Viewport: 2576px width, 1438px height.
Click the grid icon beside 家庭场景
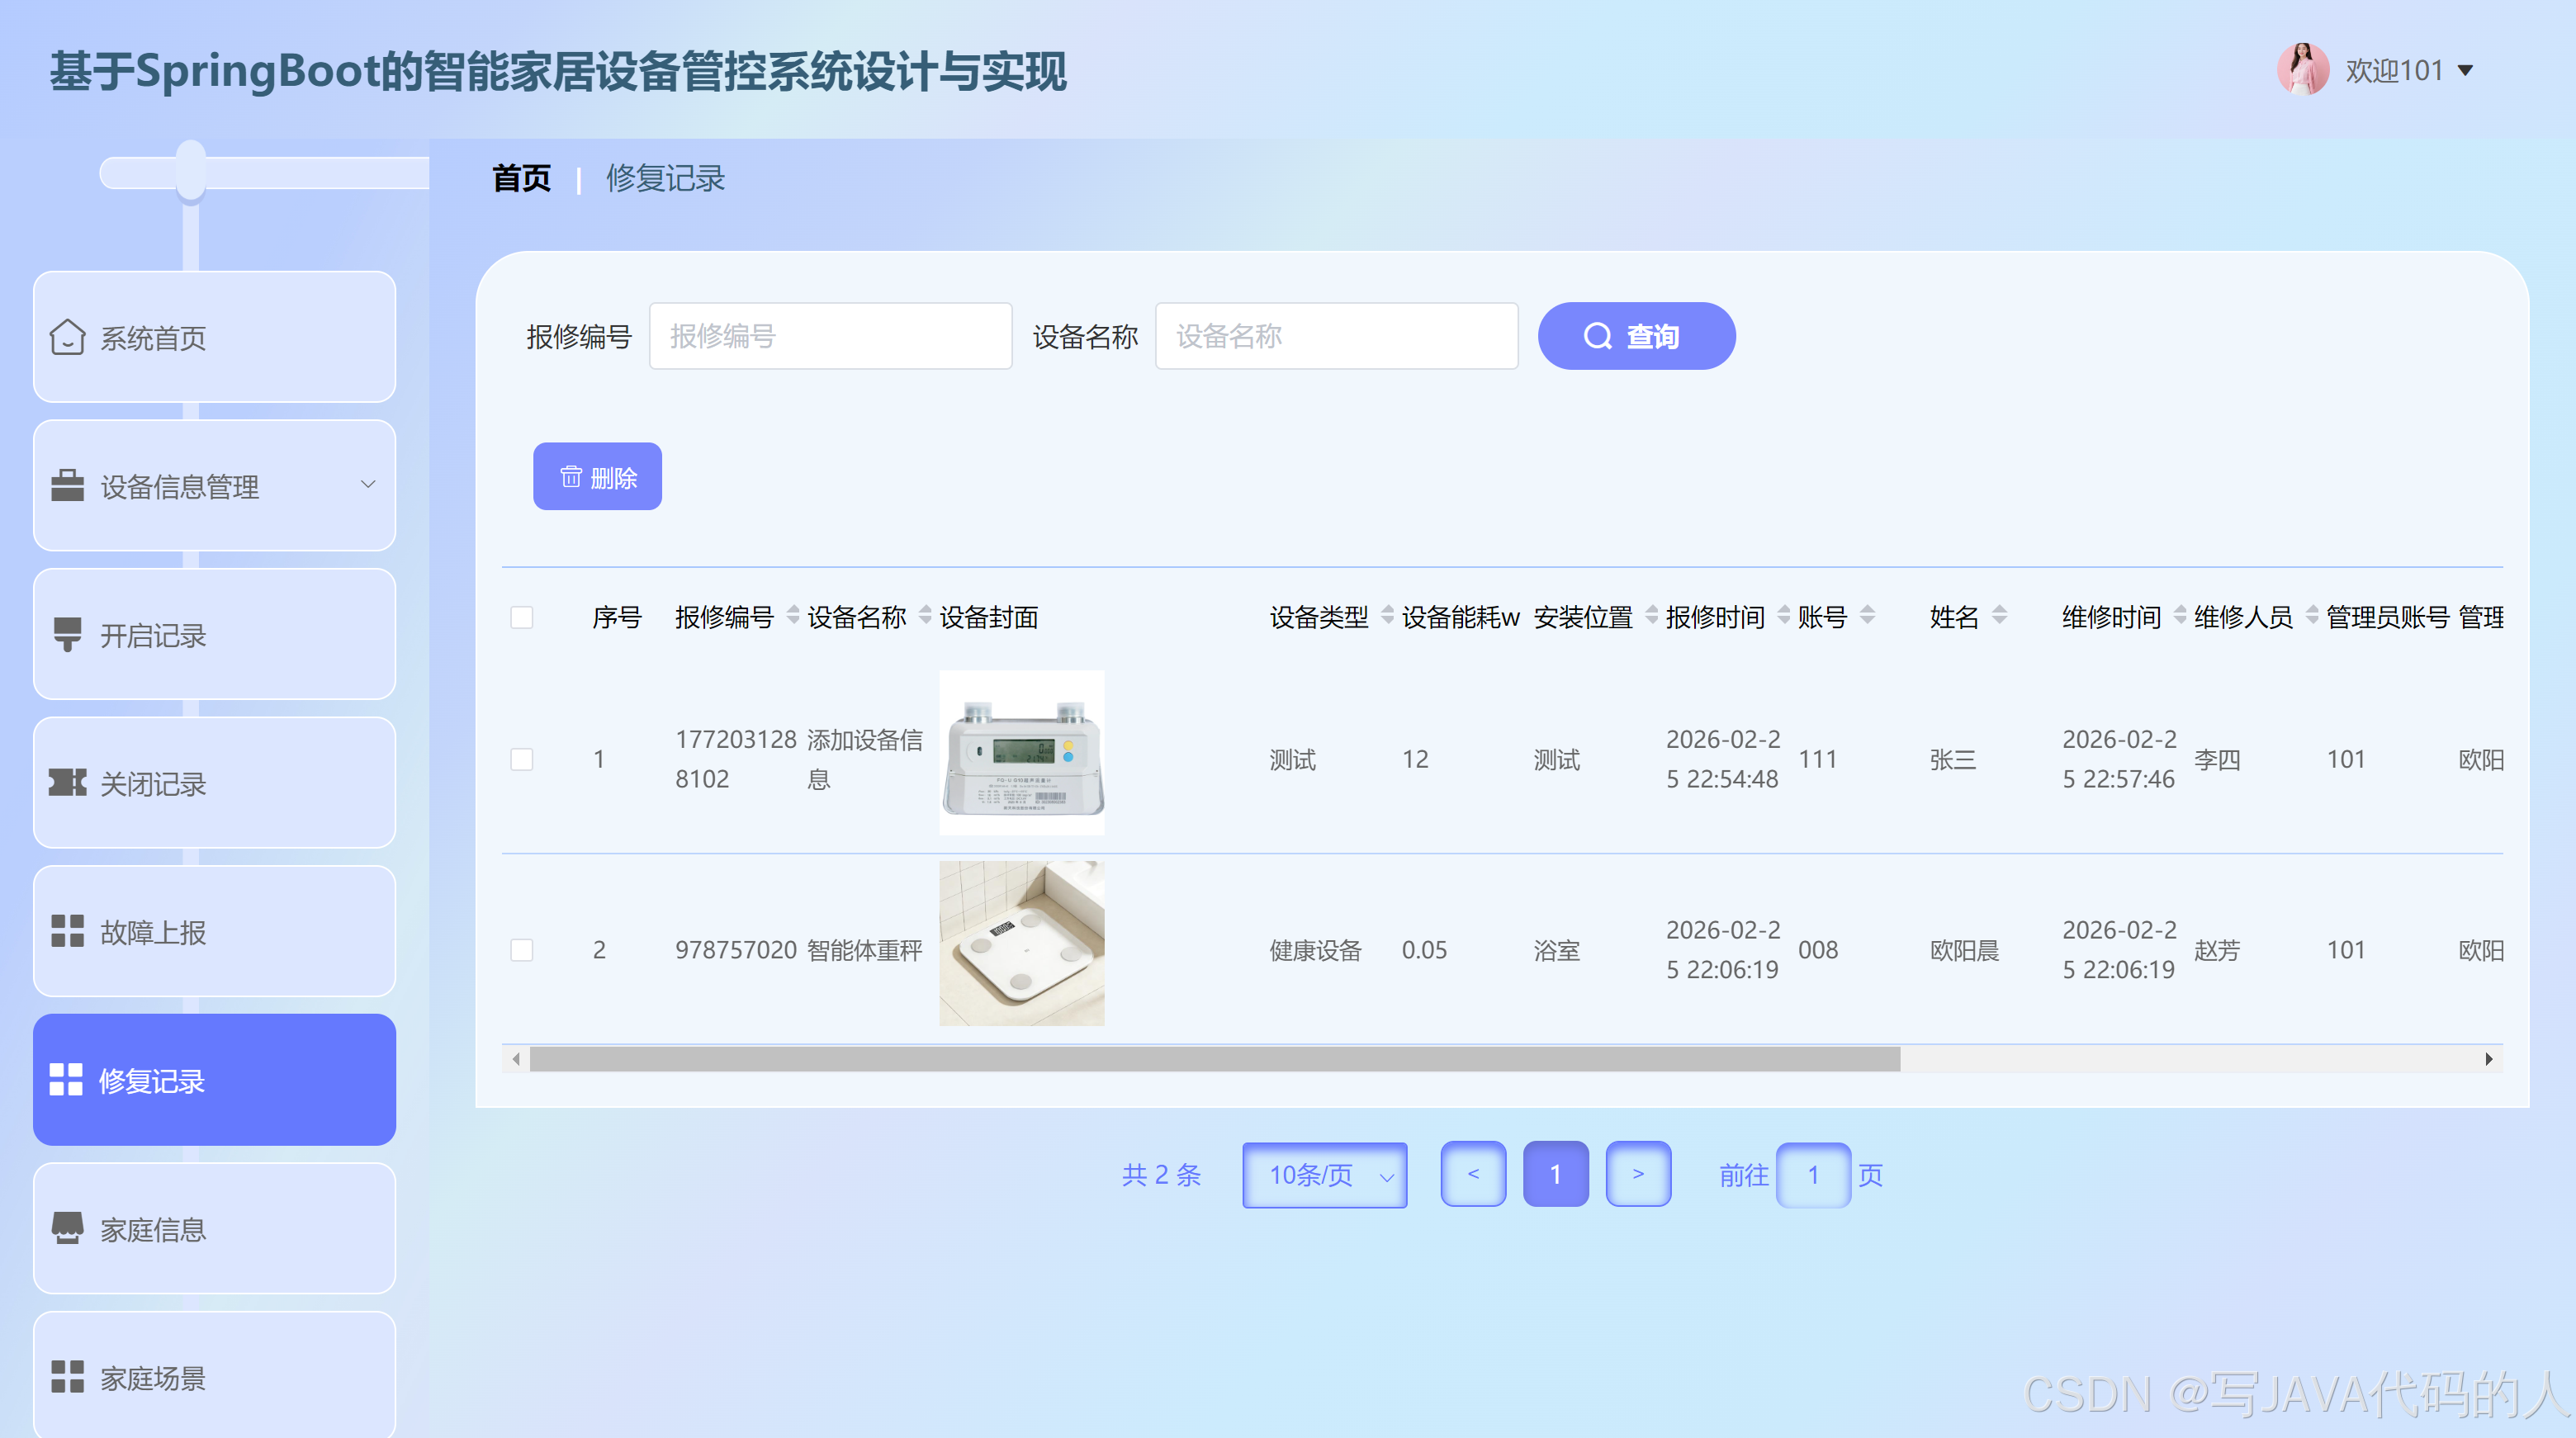click(67, 1377)
